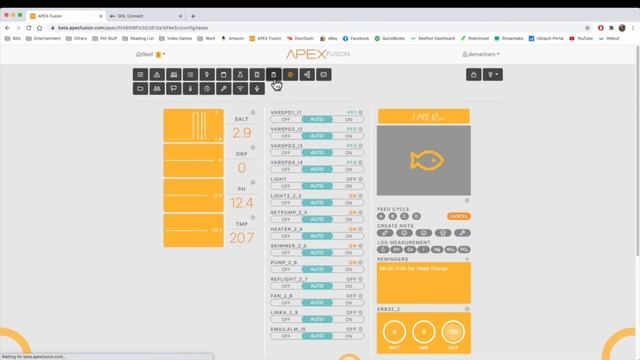Start feed cycle C
This screenshot has width=640, height=360.
tap(404, 216)
